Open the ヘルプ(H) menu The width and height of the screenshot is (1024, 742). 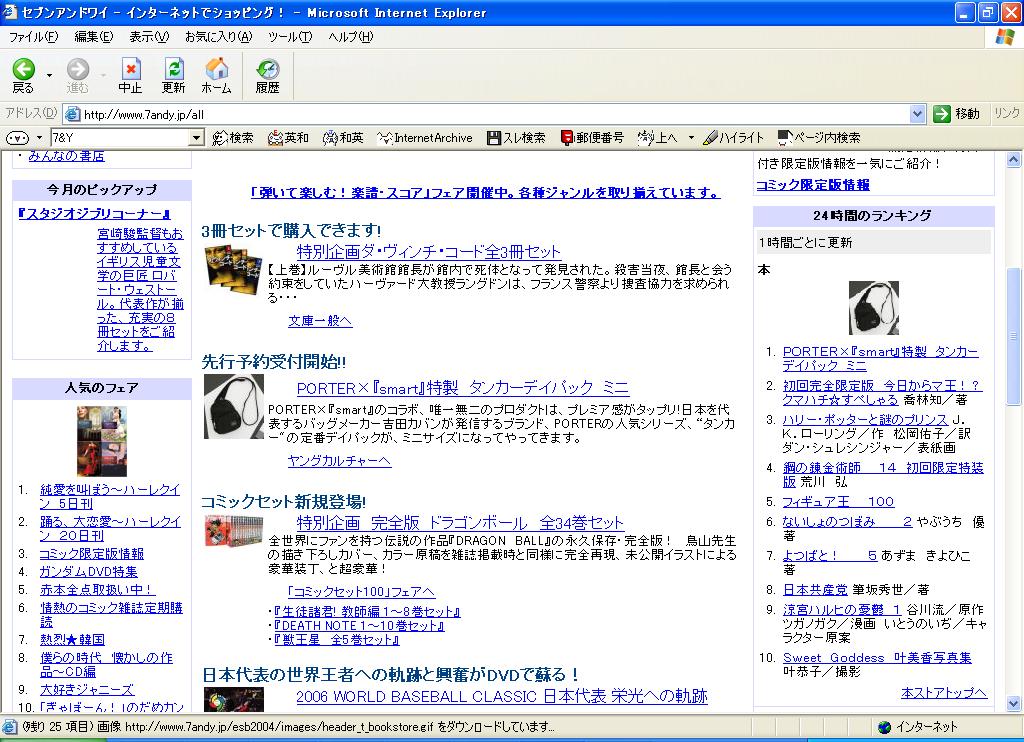351,37
